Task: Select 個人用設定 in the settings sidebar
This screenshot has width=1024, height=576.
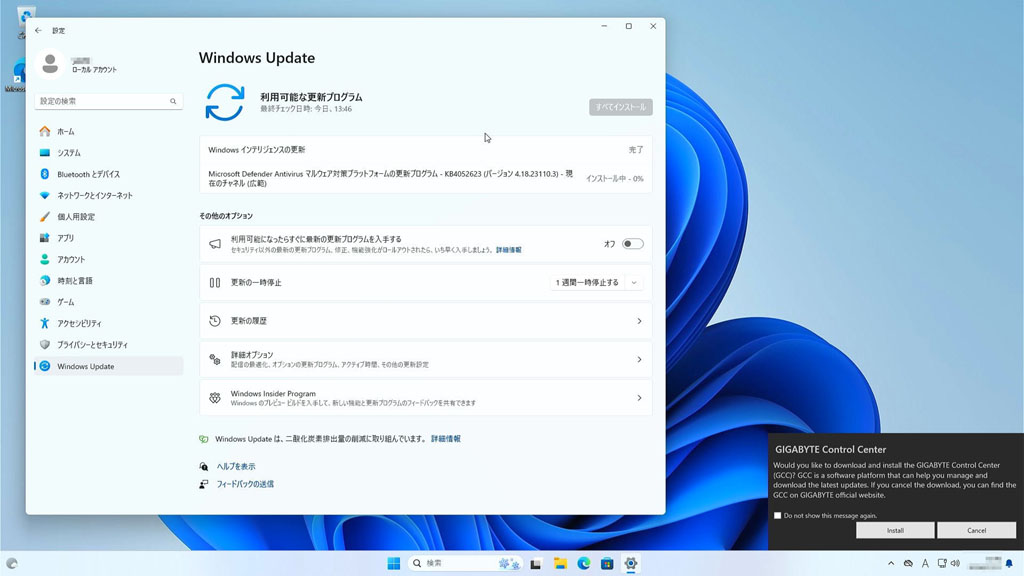Action: [x=76, y=217]
